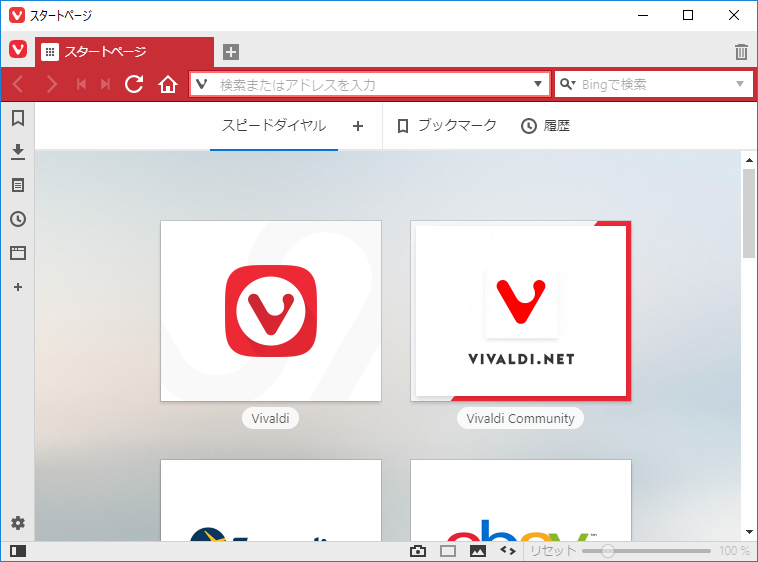758x562 pixels.
Task: Open the Vivaldi menu button
Action: (x=18, y=49)
